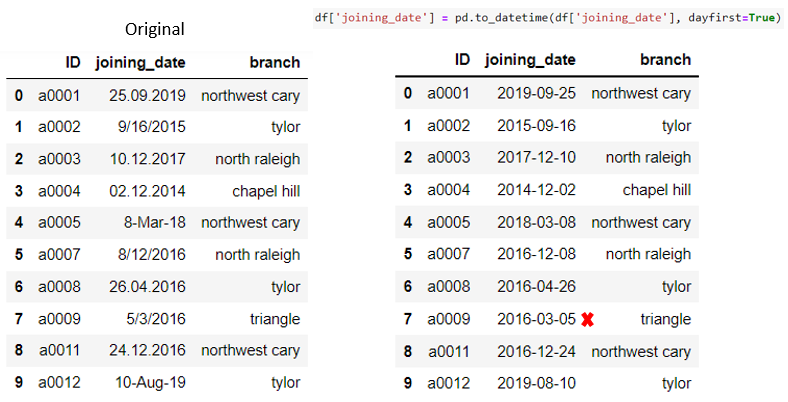Click 'chapel hill' branch in the Original table

[266, 191]
